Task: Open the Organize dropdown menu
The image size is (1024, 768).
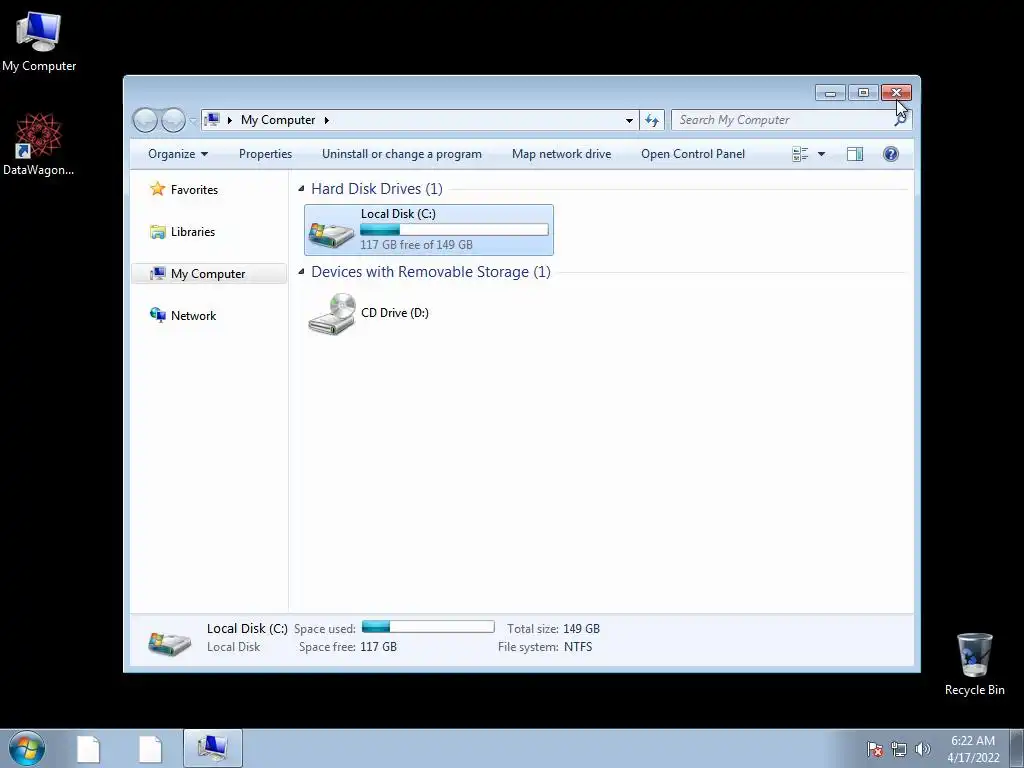Action: (x=178, y=154)
